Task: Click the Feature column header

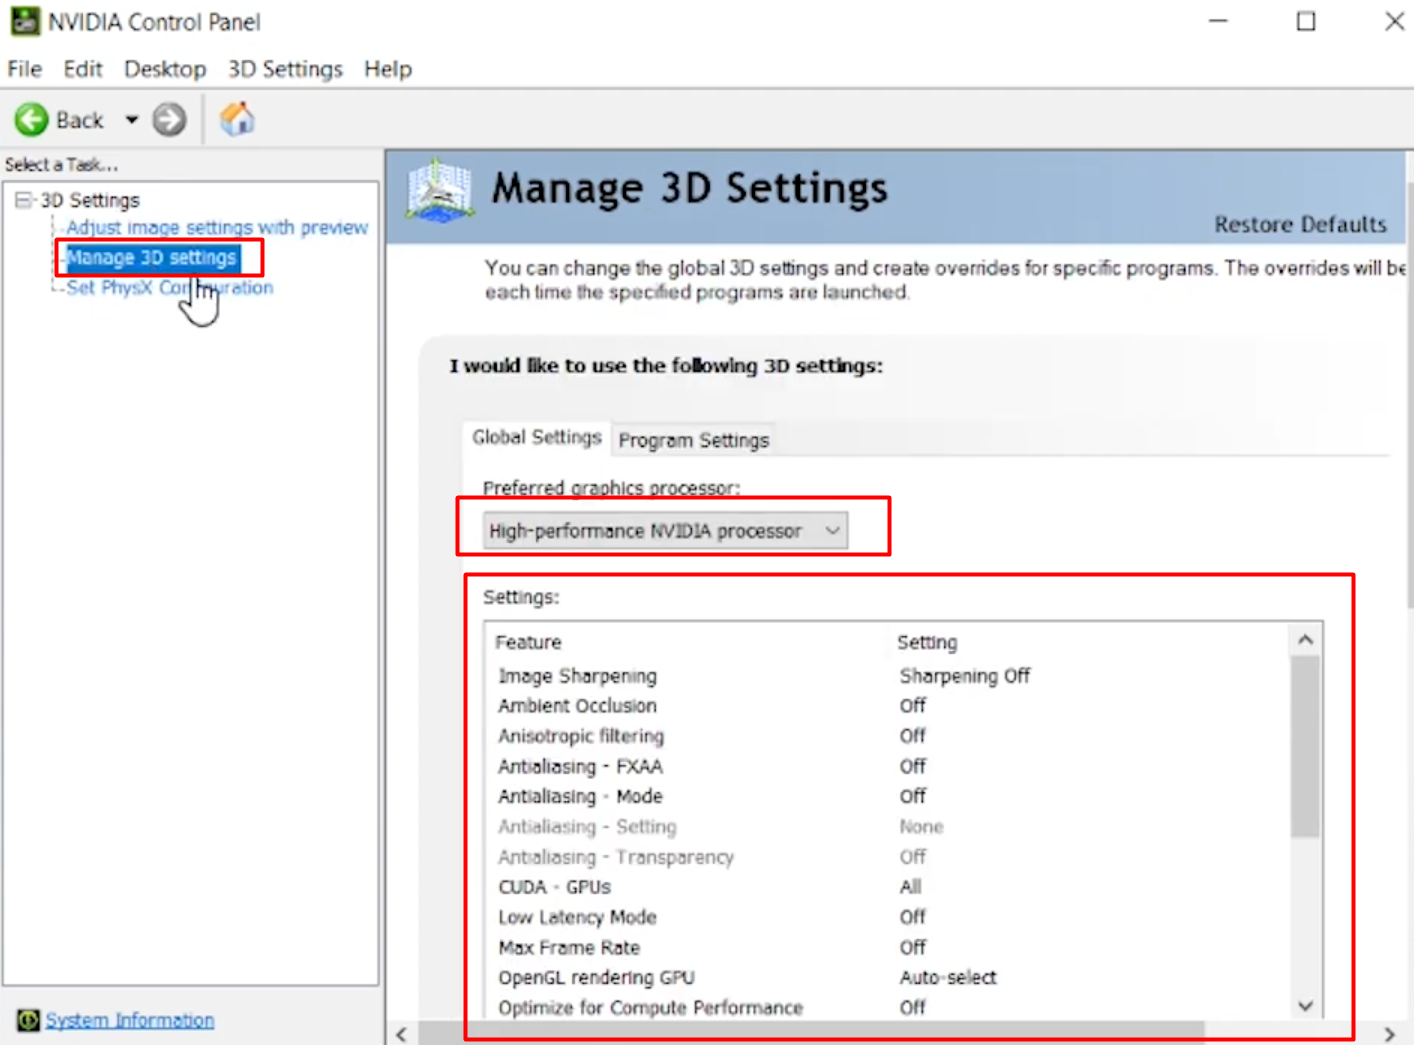Action: [x=528, y=642]
